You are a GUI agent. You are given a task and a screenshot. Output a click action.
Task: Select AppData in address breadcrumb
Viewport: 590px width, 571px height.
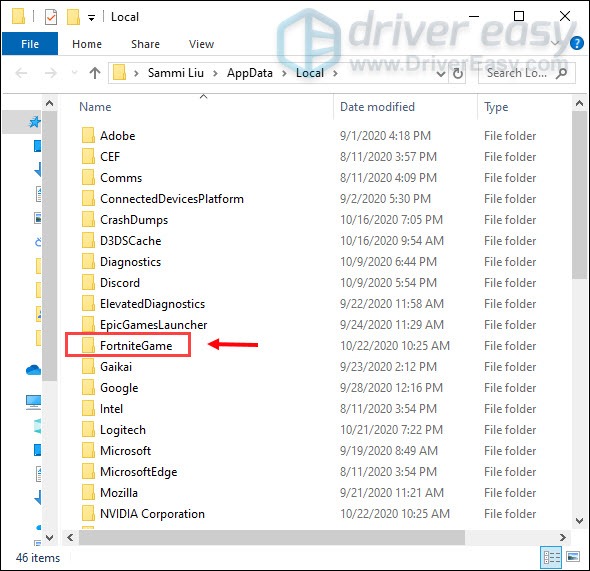(249, 73)
